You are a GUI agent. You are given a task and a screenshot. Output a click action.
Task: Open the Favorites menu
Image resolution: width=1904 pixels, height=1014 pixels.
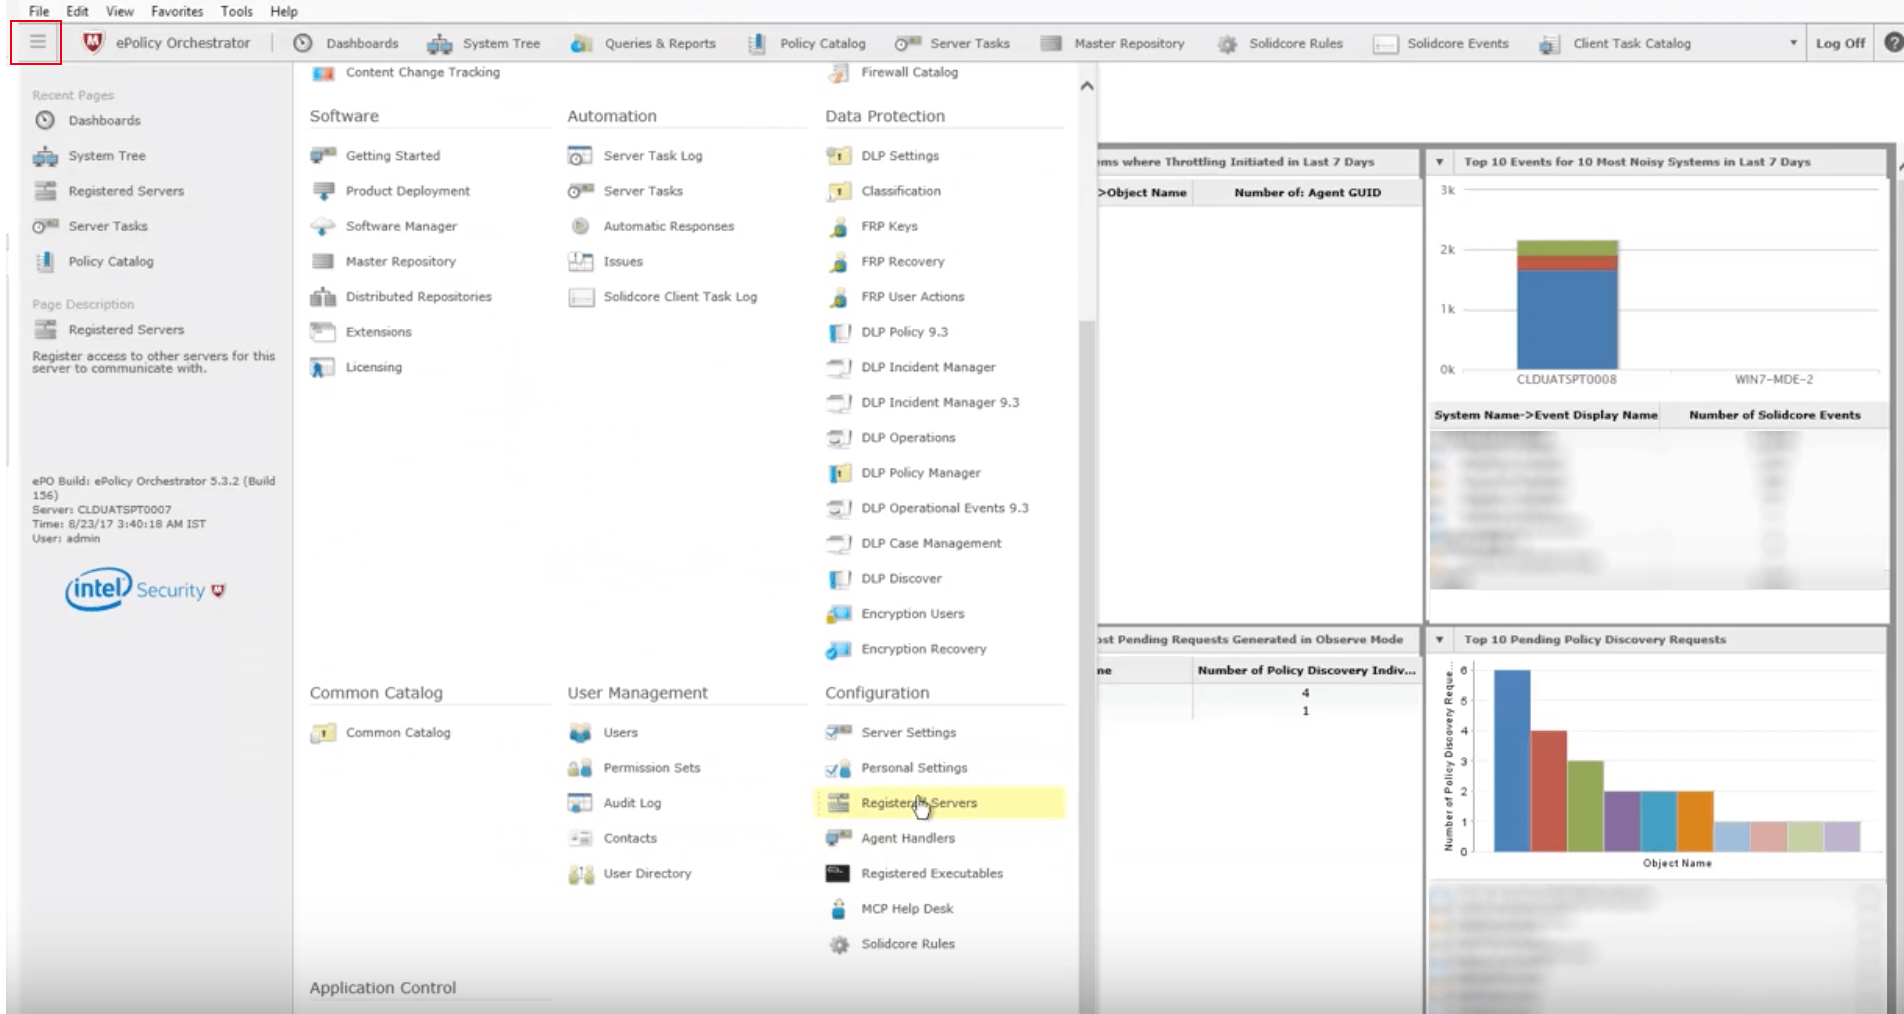[177, 11]
